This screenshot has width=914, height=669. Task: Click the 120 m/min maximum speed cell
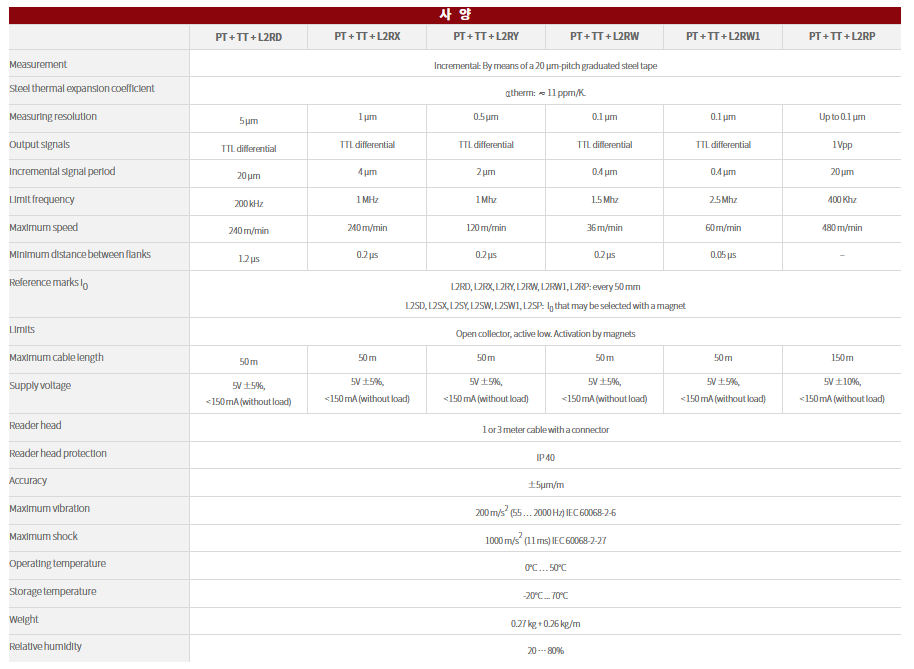pos(486,228)
